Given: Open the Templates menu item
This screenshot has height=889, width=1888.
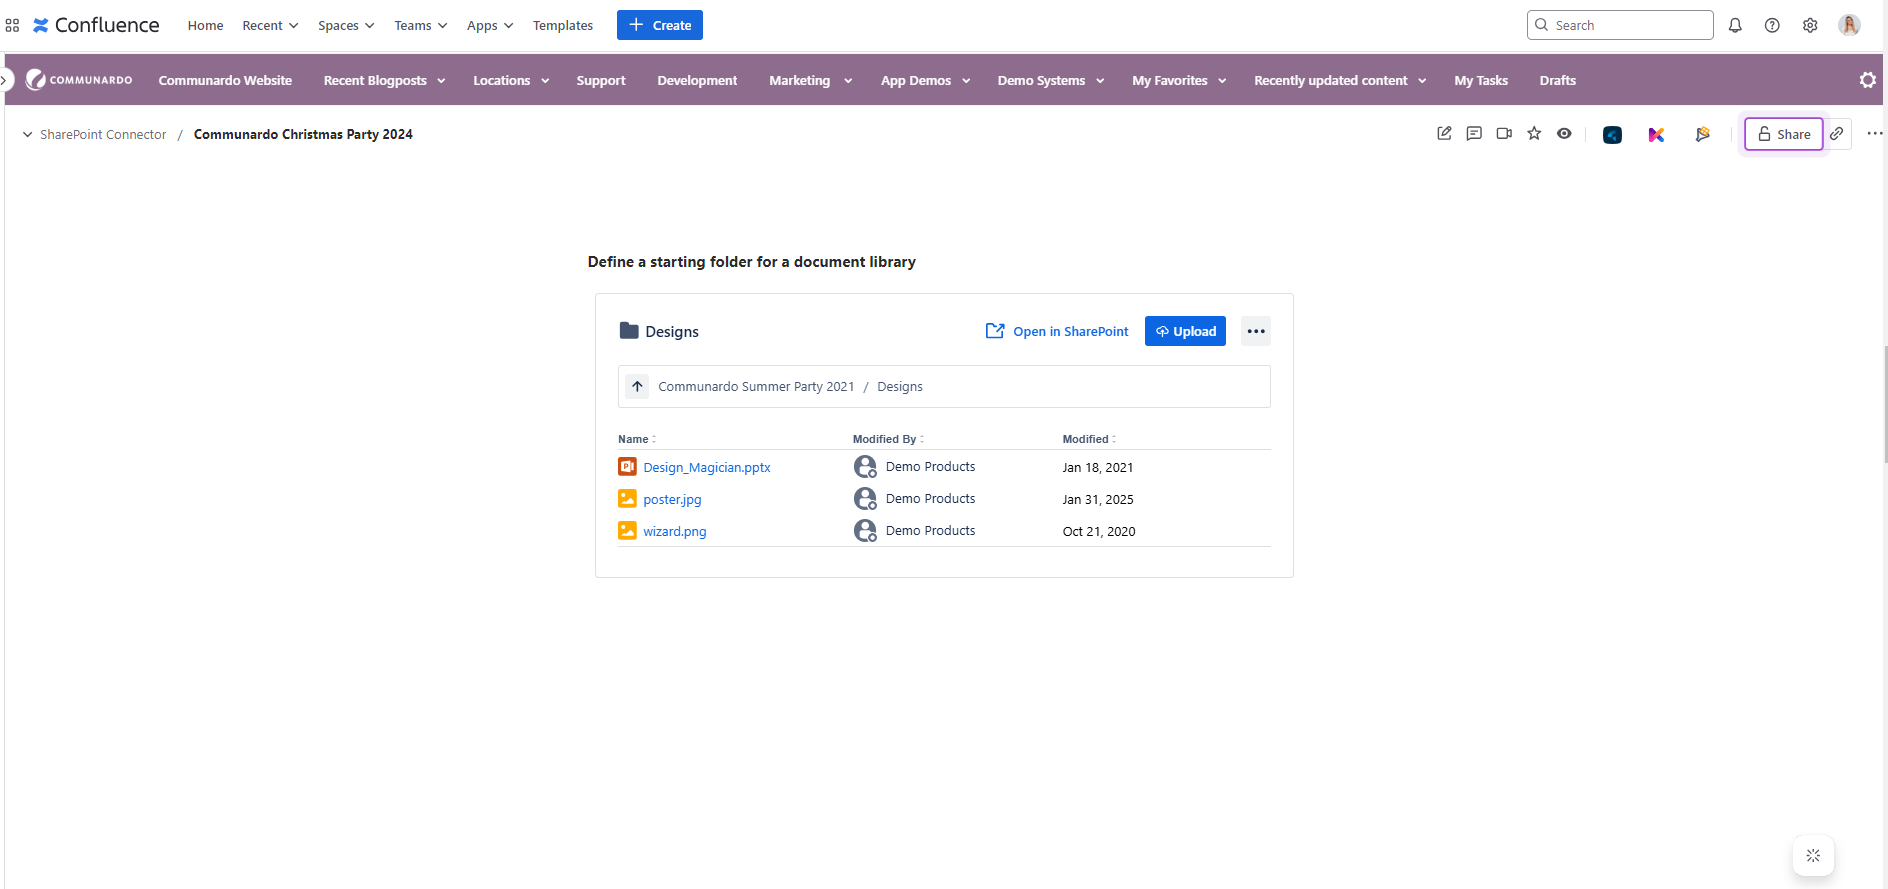Looking at the screenshot, I should pos(562,26).
